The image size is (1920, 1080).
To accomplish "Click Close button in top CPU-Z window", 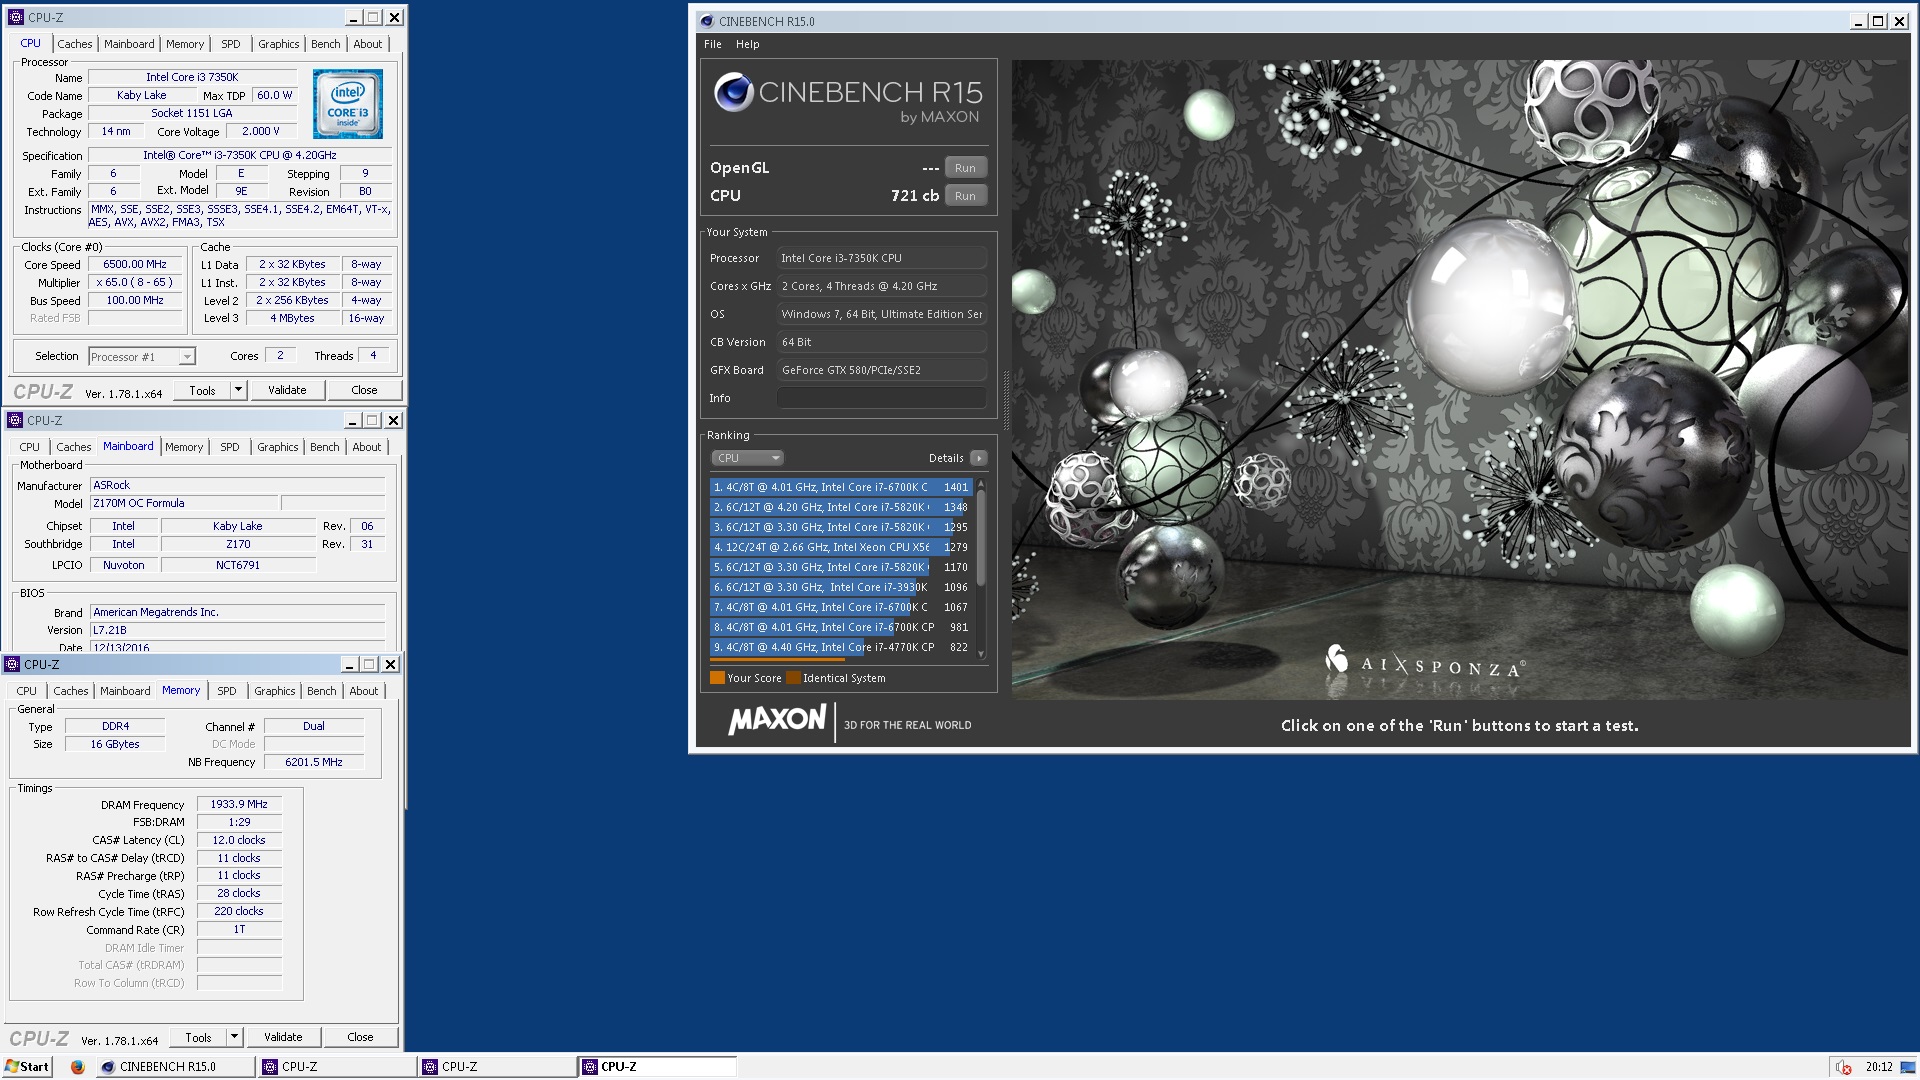I will 364,390.
